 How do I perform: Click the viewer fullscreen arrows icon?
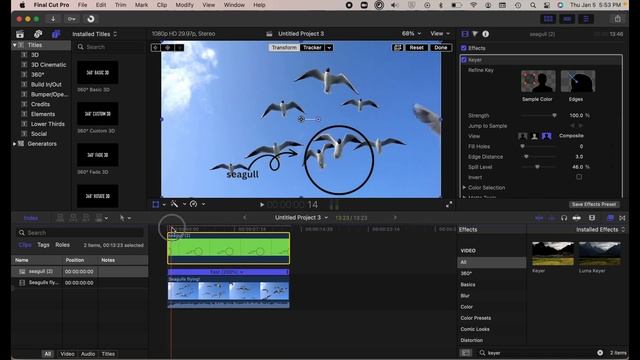tap(449, 204)
